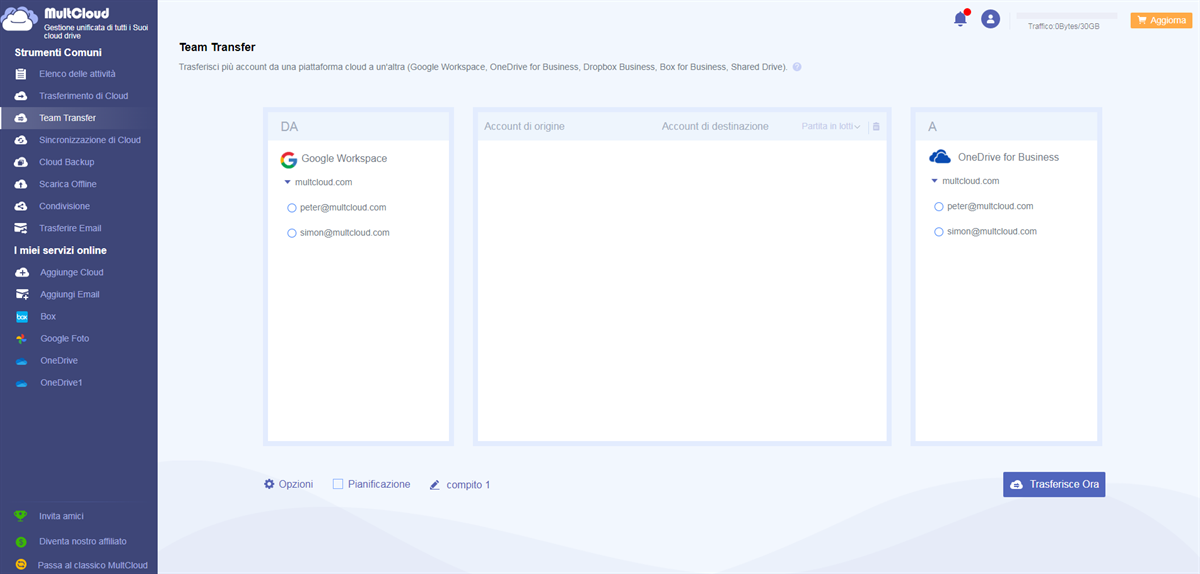Select peter@multcloud.com radio in DA panel

click(292, 208)
